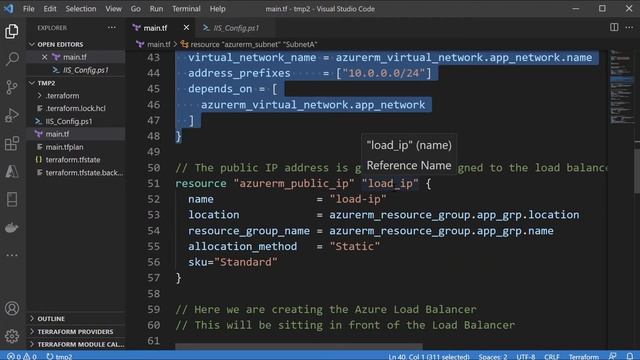Viewport: 640px width, 360px height.
Task: Open the remote explorer panel icon
Action: (12, 200)
